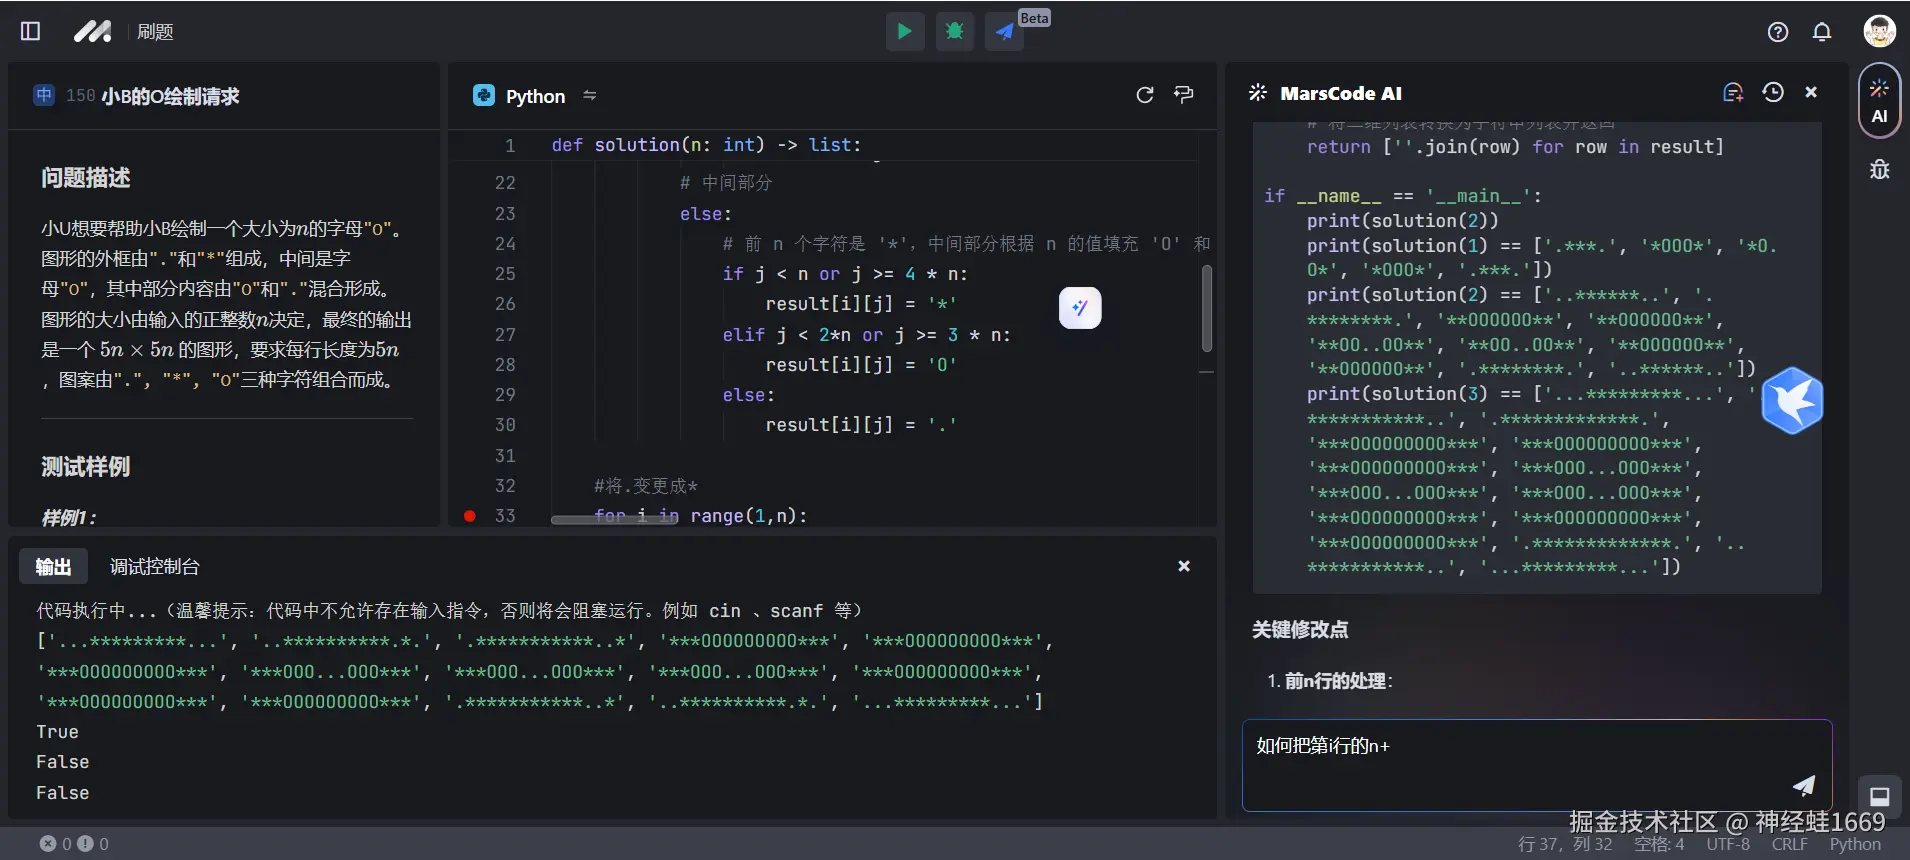The width and height of the screenshot is (1910, 860).
Task: Toggle the AI sidebar button
Action: (x=1879, y=100)
